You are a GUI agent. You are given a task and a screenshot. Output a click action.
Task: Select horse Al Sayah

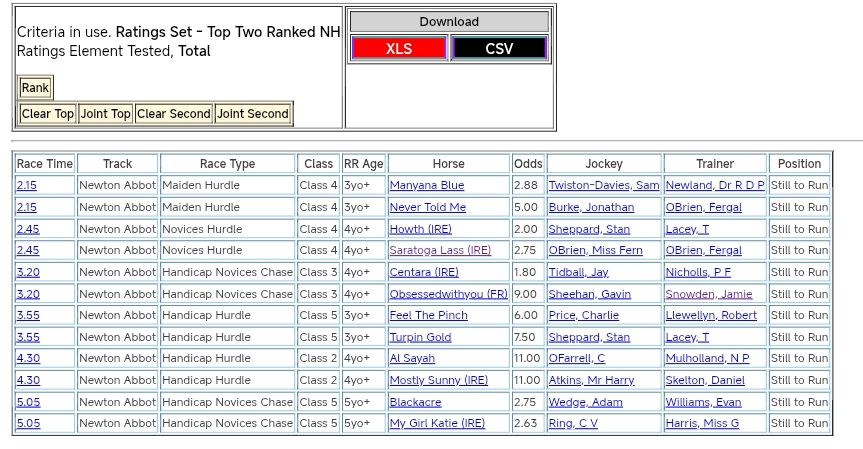tap(412, 358)
